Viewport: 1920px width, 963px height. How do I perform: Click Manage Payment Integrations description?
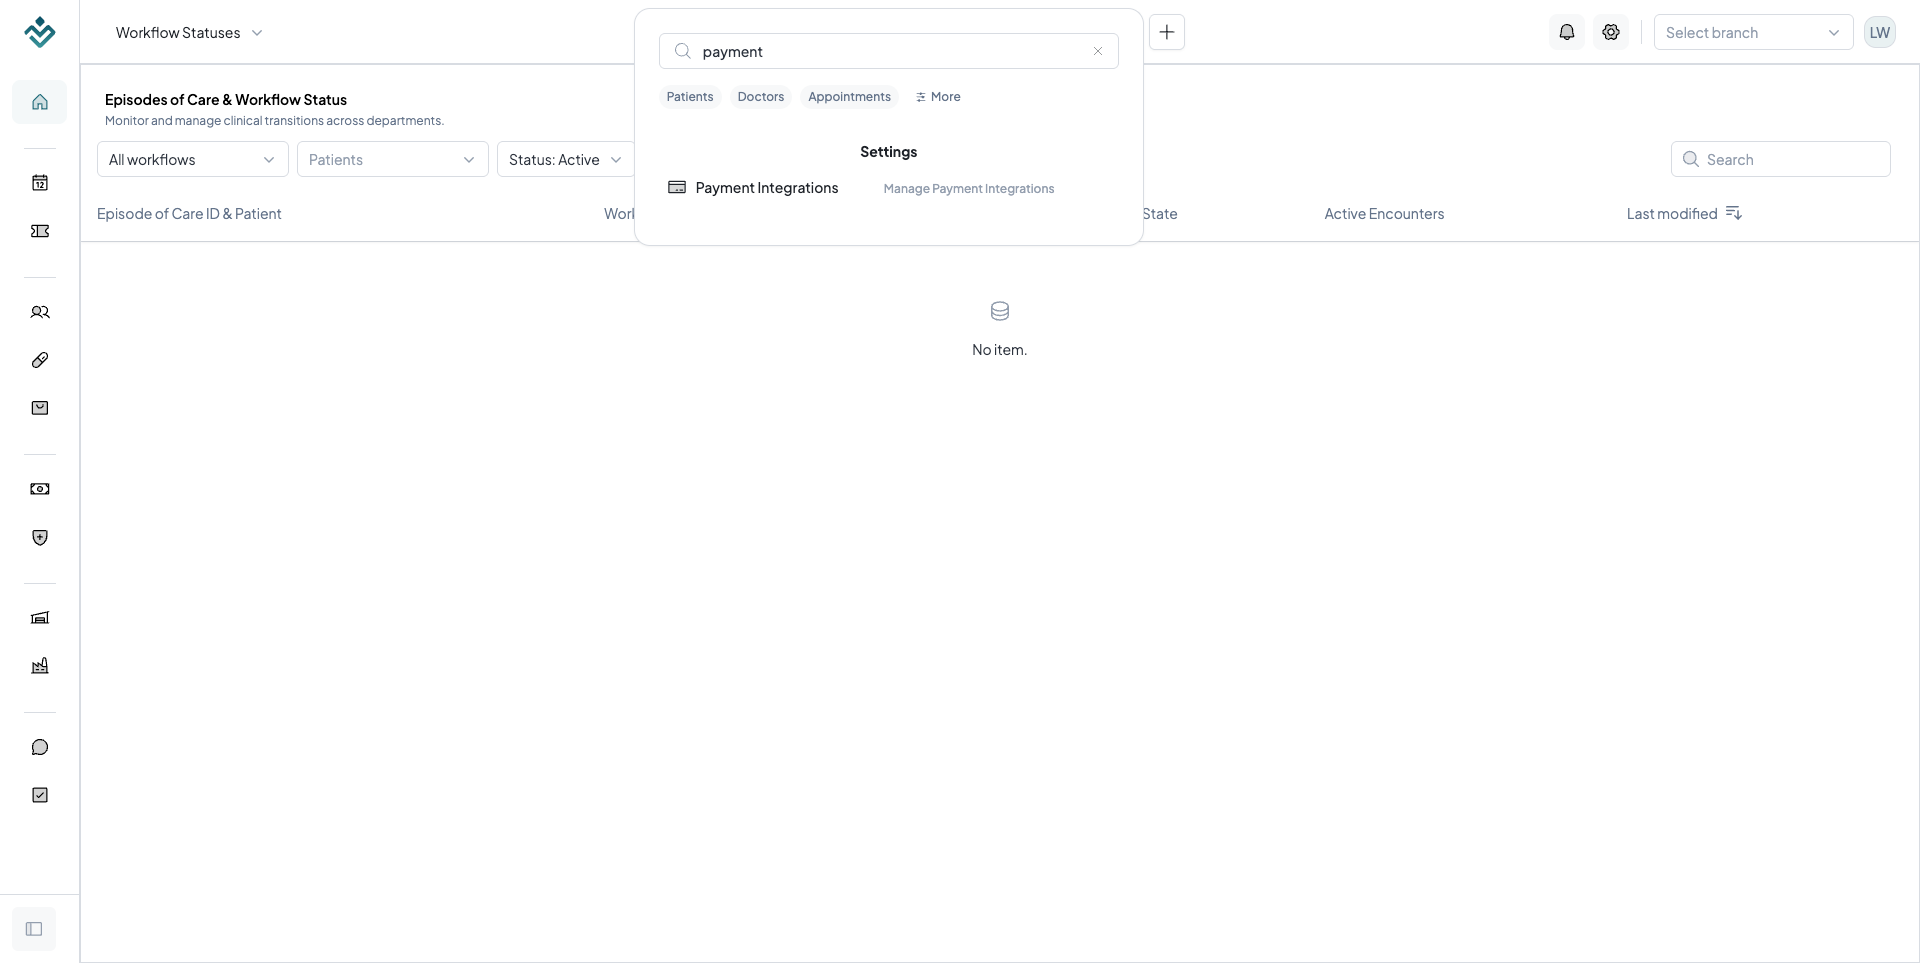(969, 189)
